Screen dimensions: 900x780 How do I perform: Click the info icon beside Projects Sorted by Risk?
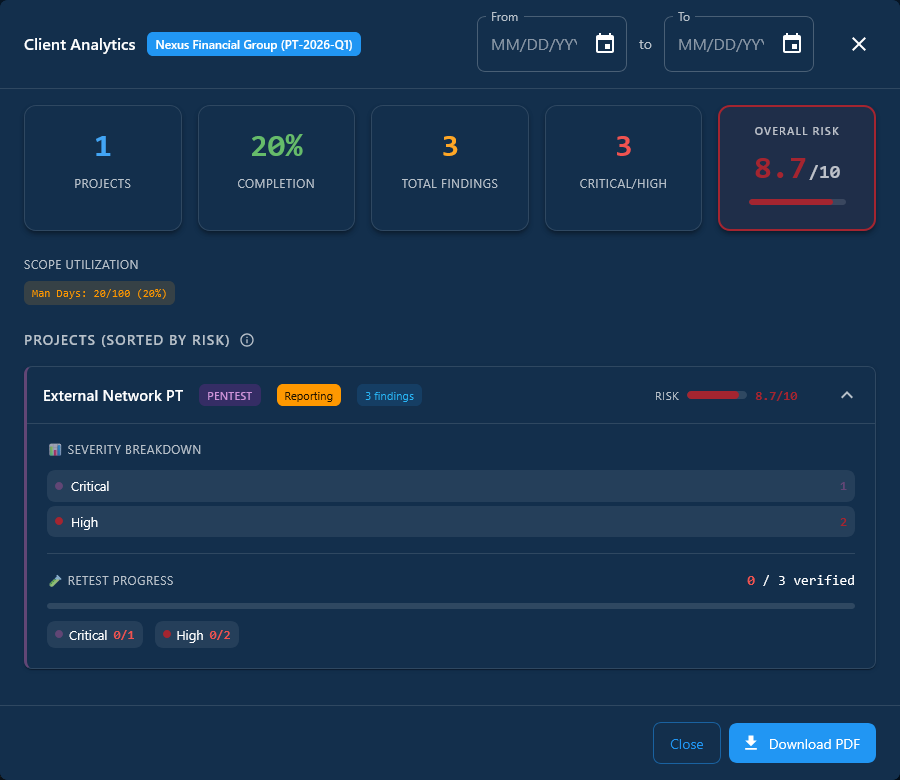(x=247, y=340)
